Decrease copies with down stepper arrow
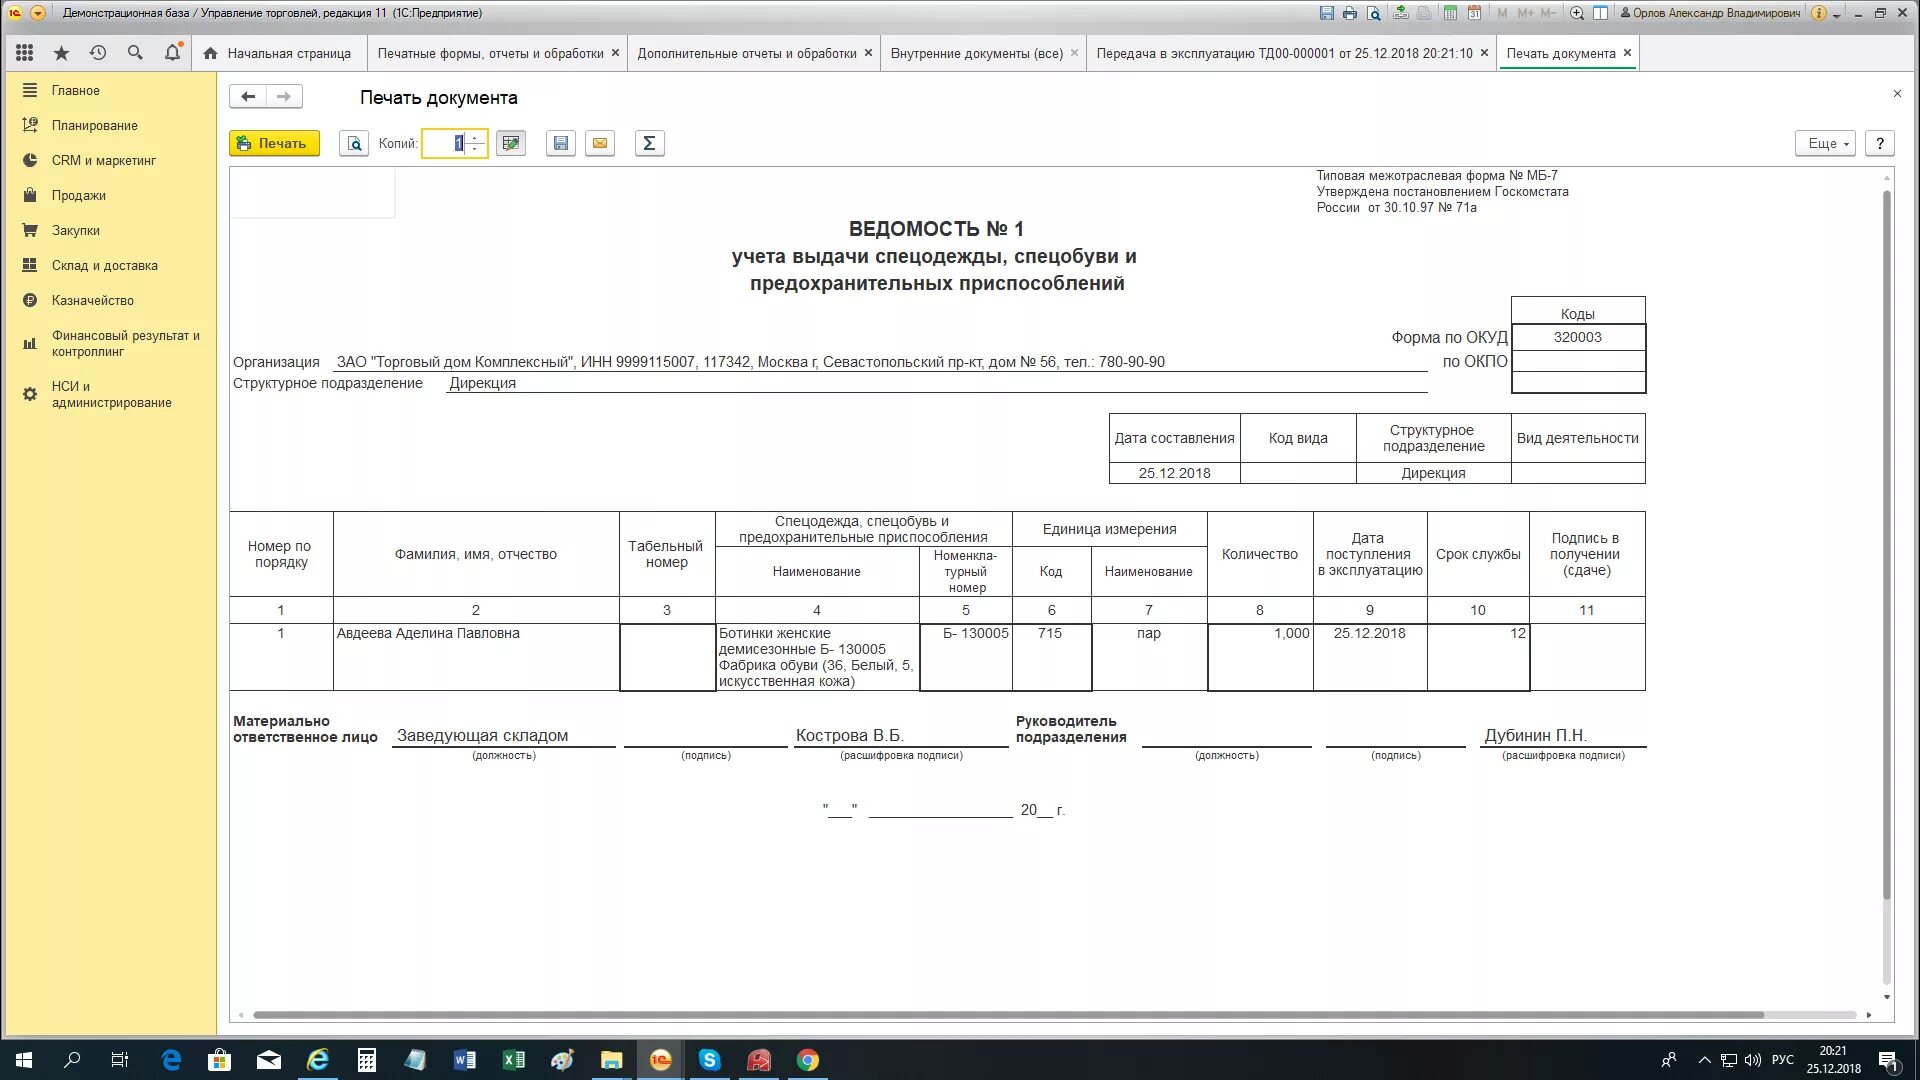1920x1080 pixels. coord(475,149)
